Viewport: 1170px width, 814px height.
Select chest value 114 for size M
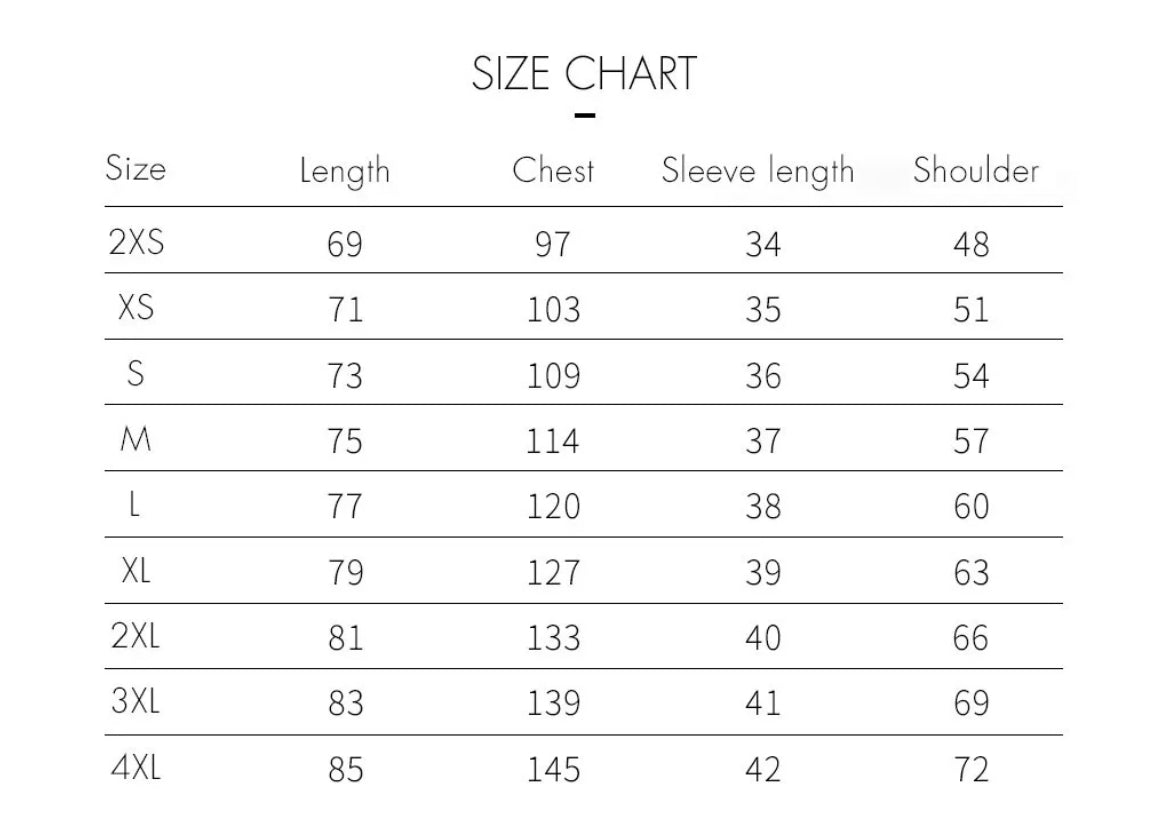tap(553, 441)
